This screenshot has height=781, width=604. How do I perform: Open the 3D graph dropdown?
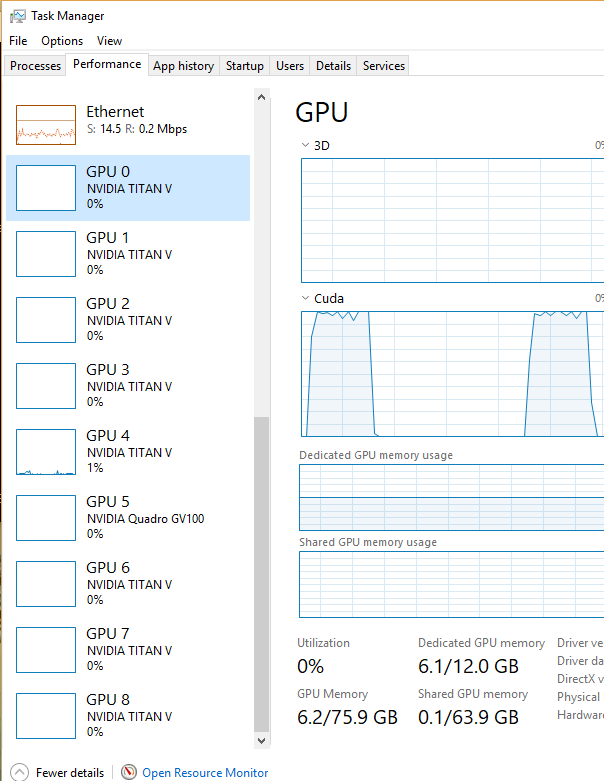(x=306, y=146)
